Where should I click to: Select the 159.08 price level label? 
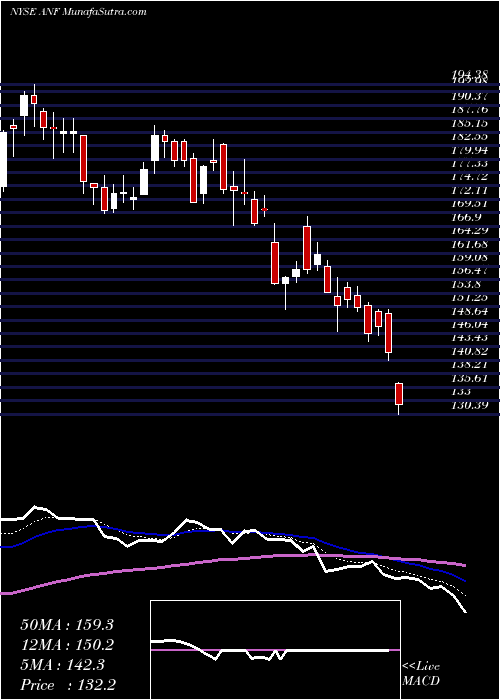[469, 257]
